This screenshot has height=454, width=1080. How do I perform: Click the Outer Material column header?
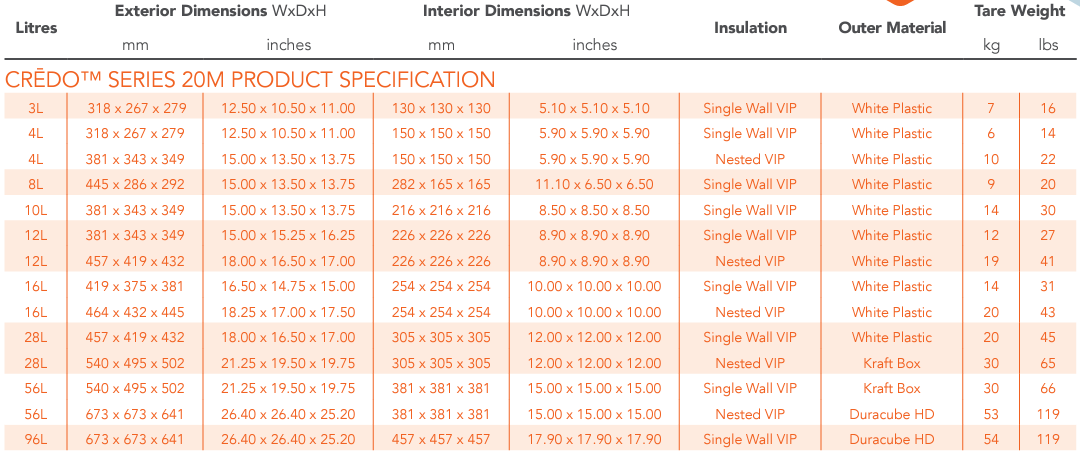point(892,28)
